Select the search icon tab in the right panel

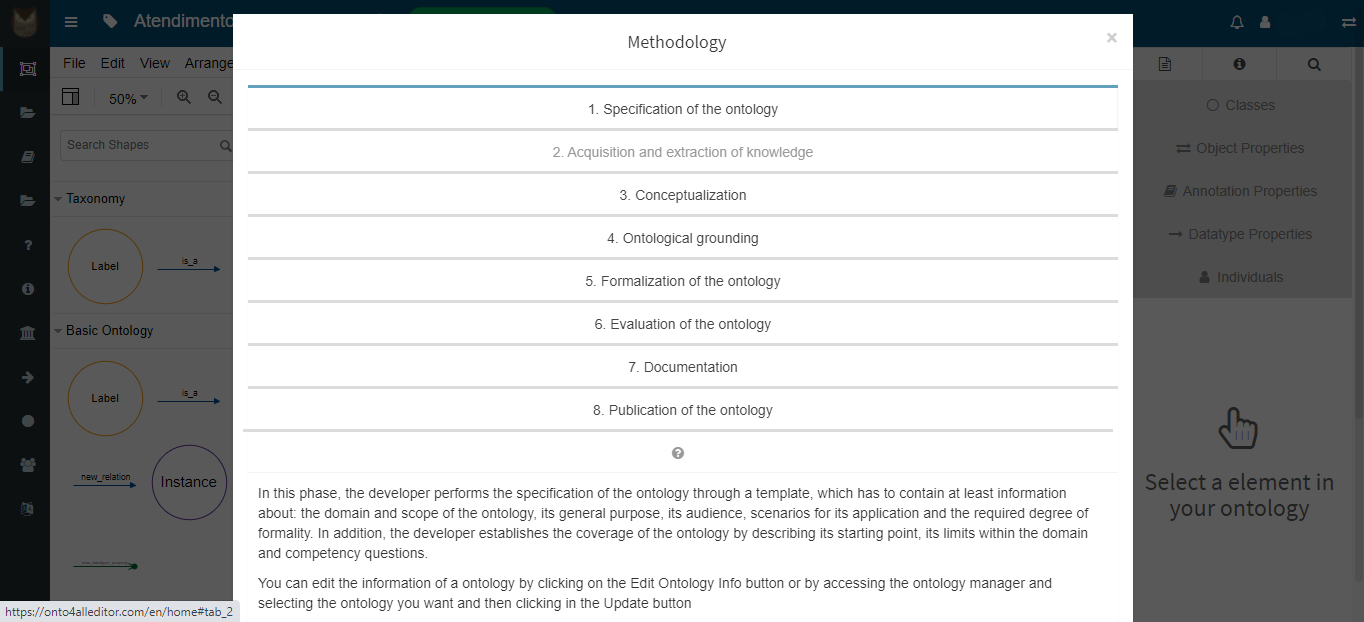[1314, 64]
